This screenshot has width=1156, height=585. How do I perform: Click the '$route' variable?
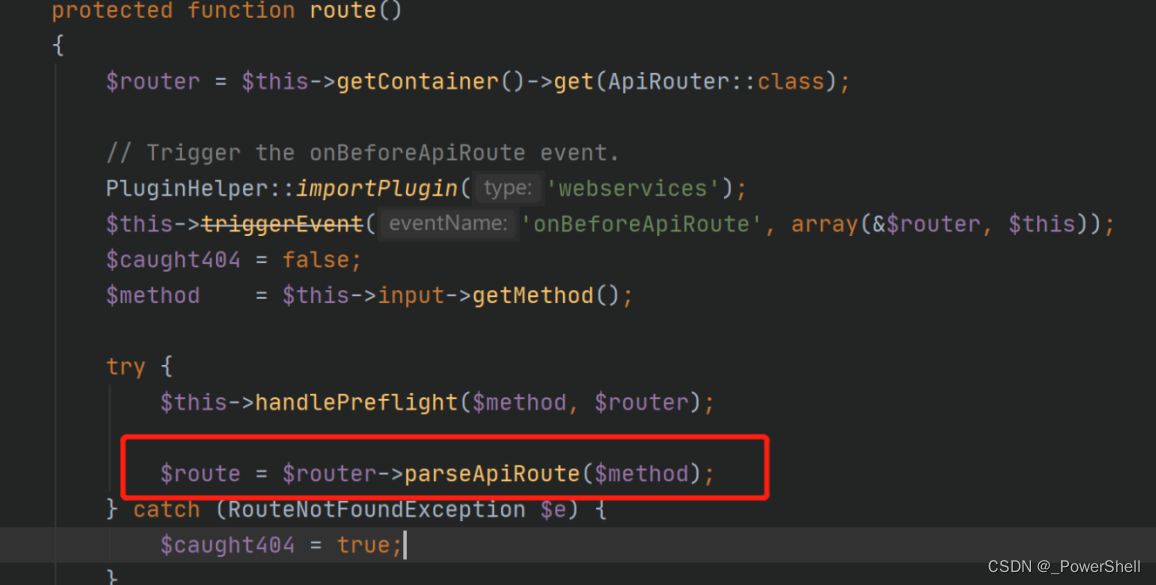click(201, 474)
